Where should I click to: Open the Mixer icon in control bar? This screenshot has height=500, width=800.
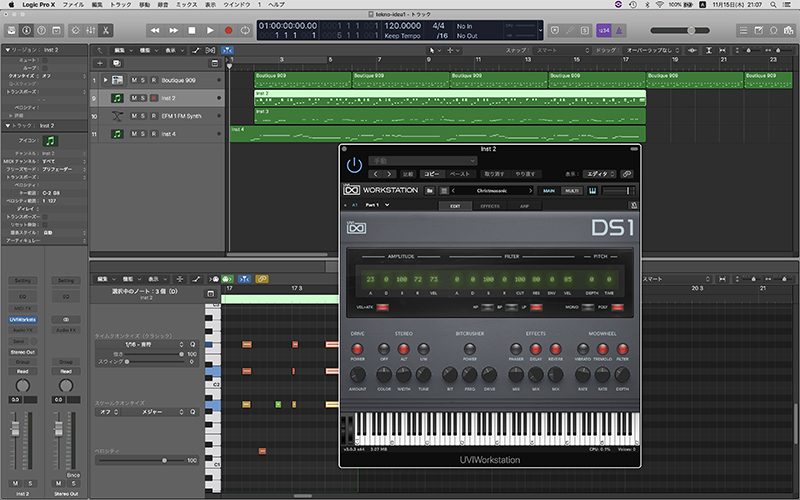(x=90, y=31)
